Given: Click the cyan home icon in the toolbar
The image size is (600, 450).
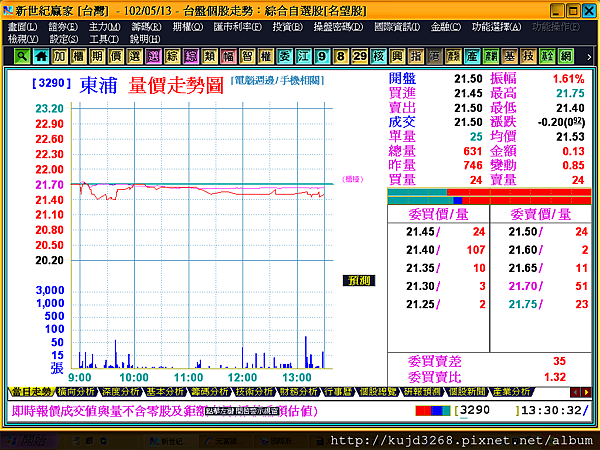Looking at the screenshot, I should coord(41,56).
